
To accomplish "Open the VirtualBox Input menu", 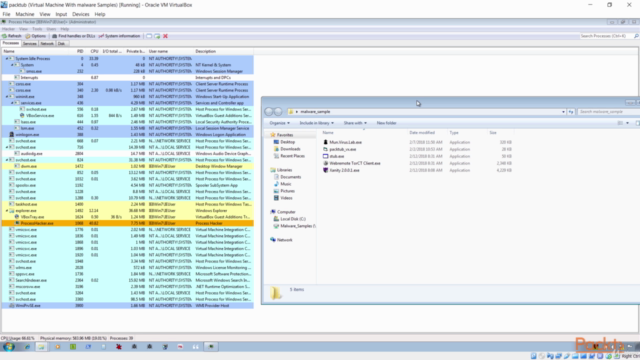I will (61, 14).
